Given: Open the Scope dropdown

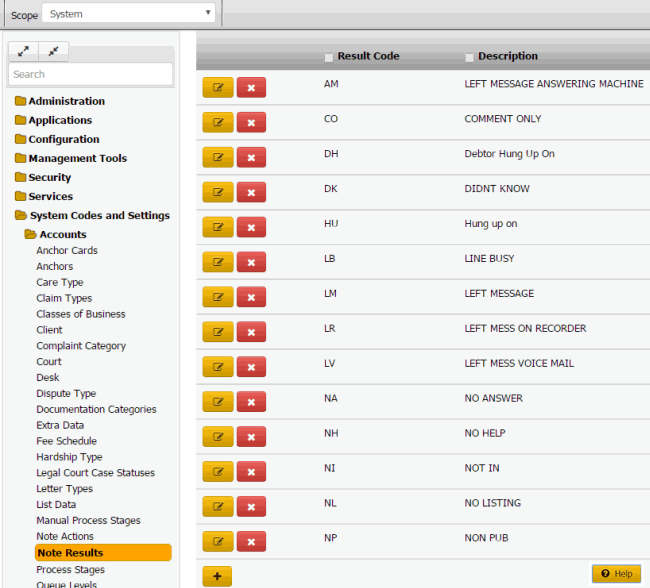Looking at the screenshot, I should [x=129, y=14].
